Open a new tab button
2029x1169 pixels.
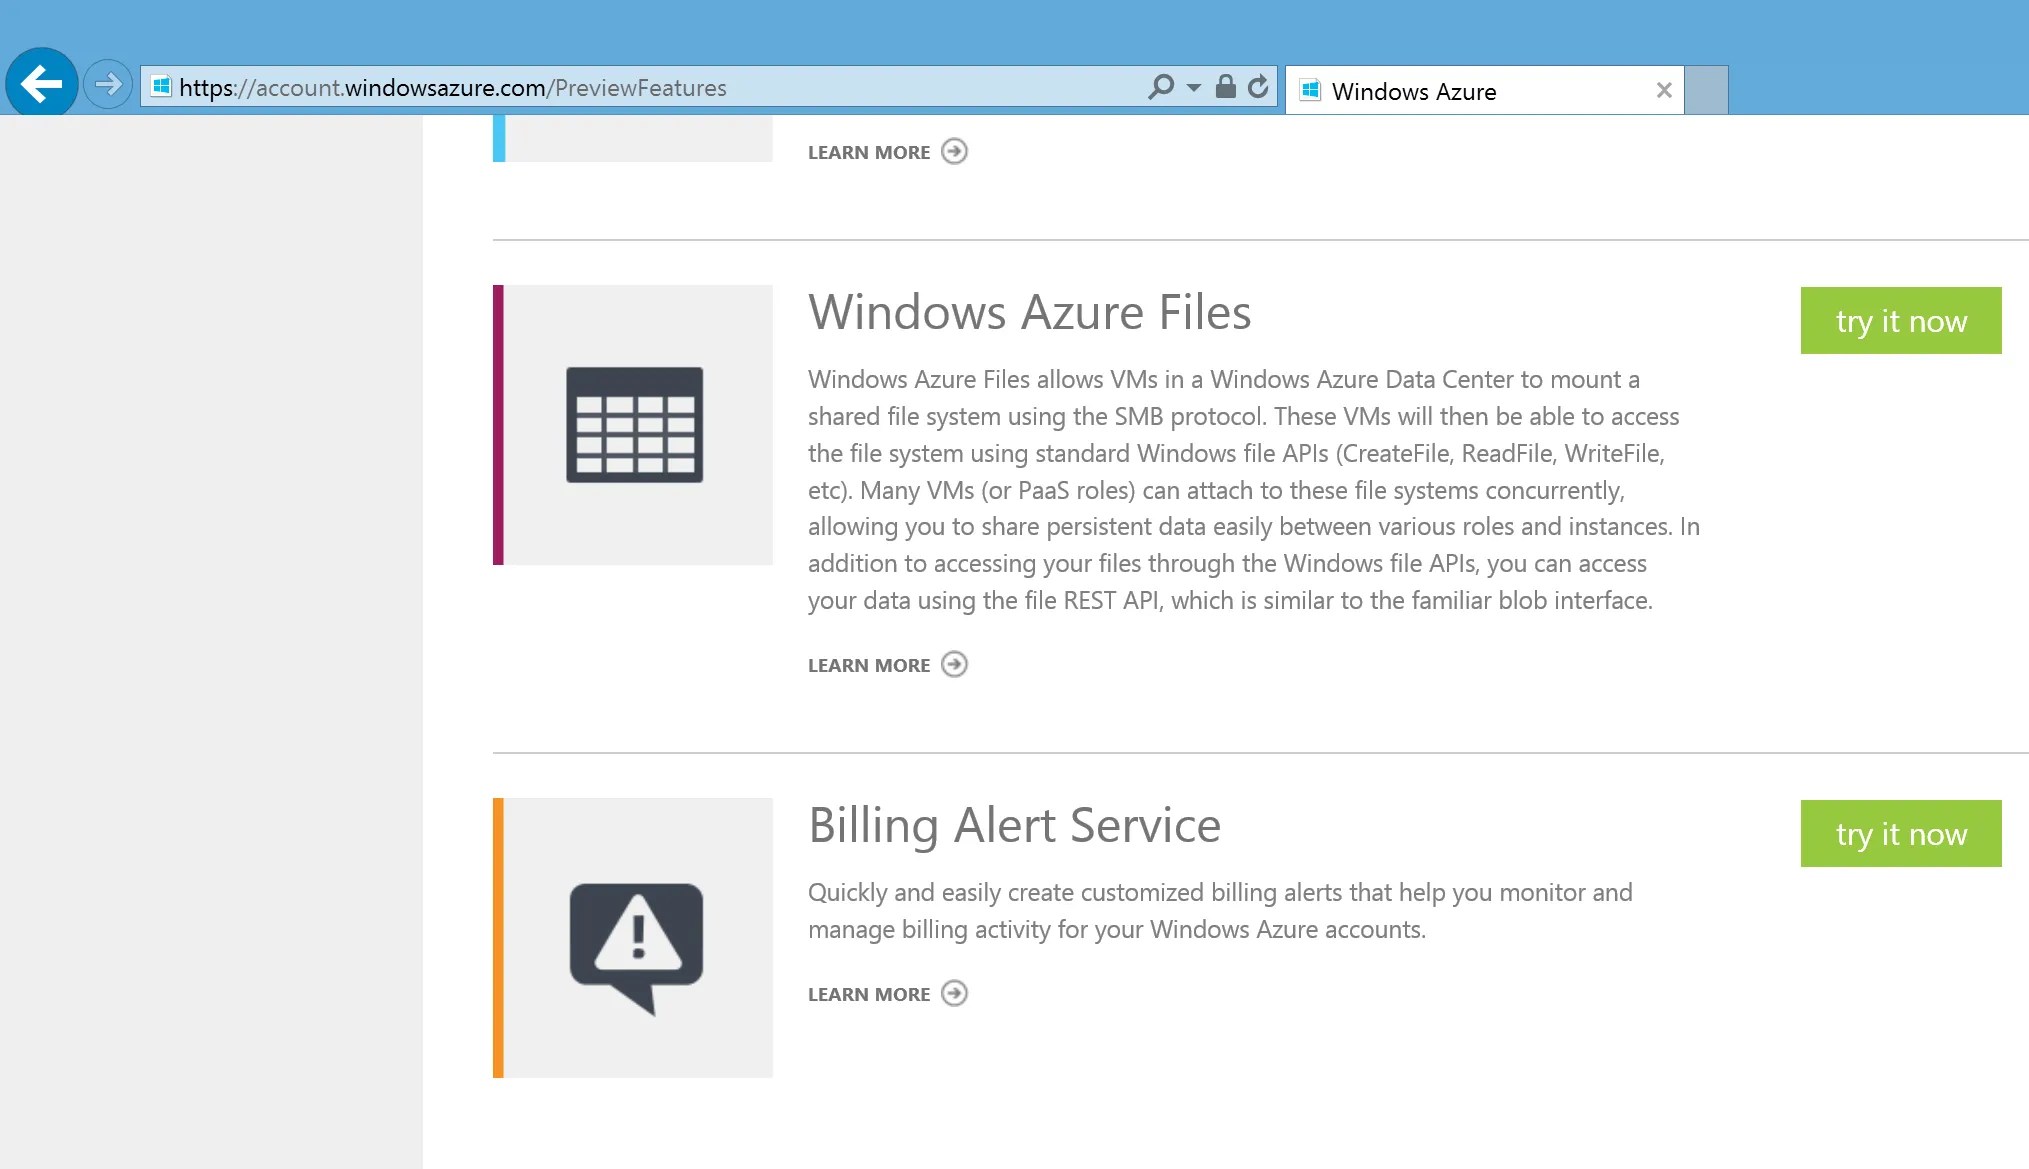[x=1706, y=91]
